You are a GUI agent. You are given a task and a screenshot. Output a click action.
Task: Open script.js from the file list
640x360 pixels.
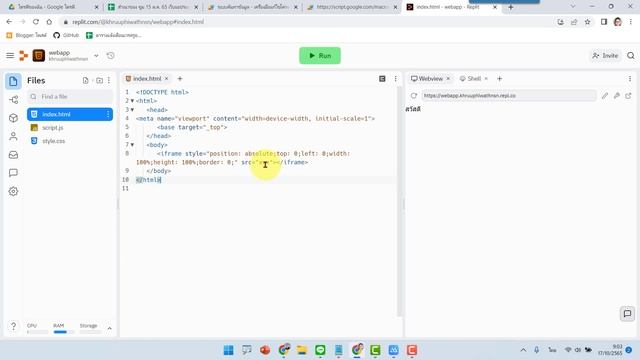click(x=53, y=128)
